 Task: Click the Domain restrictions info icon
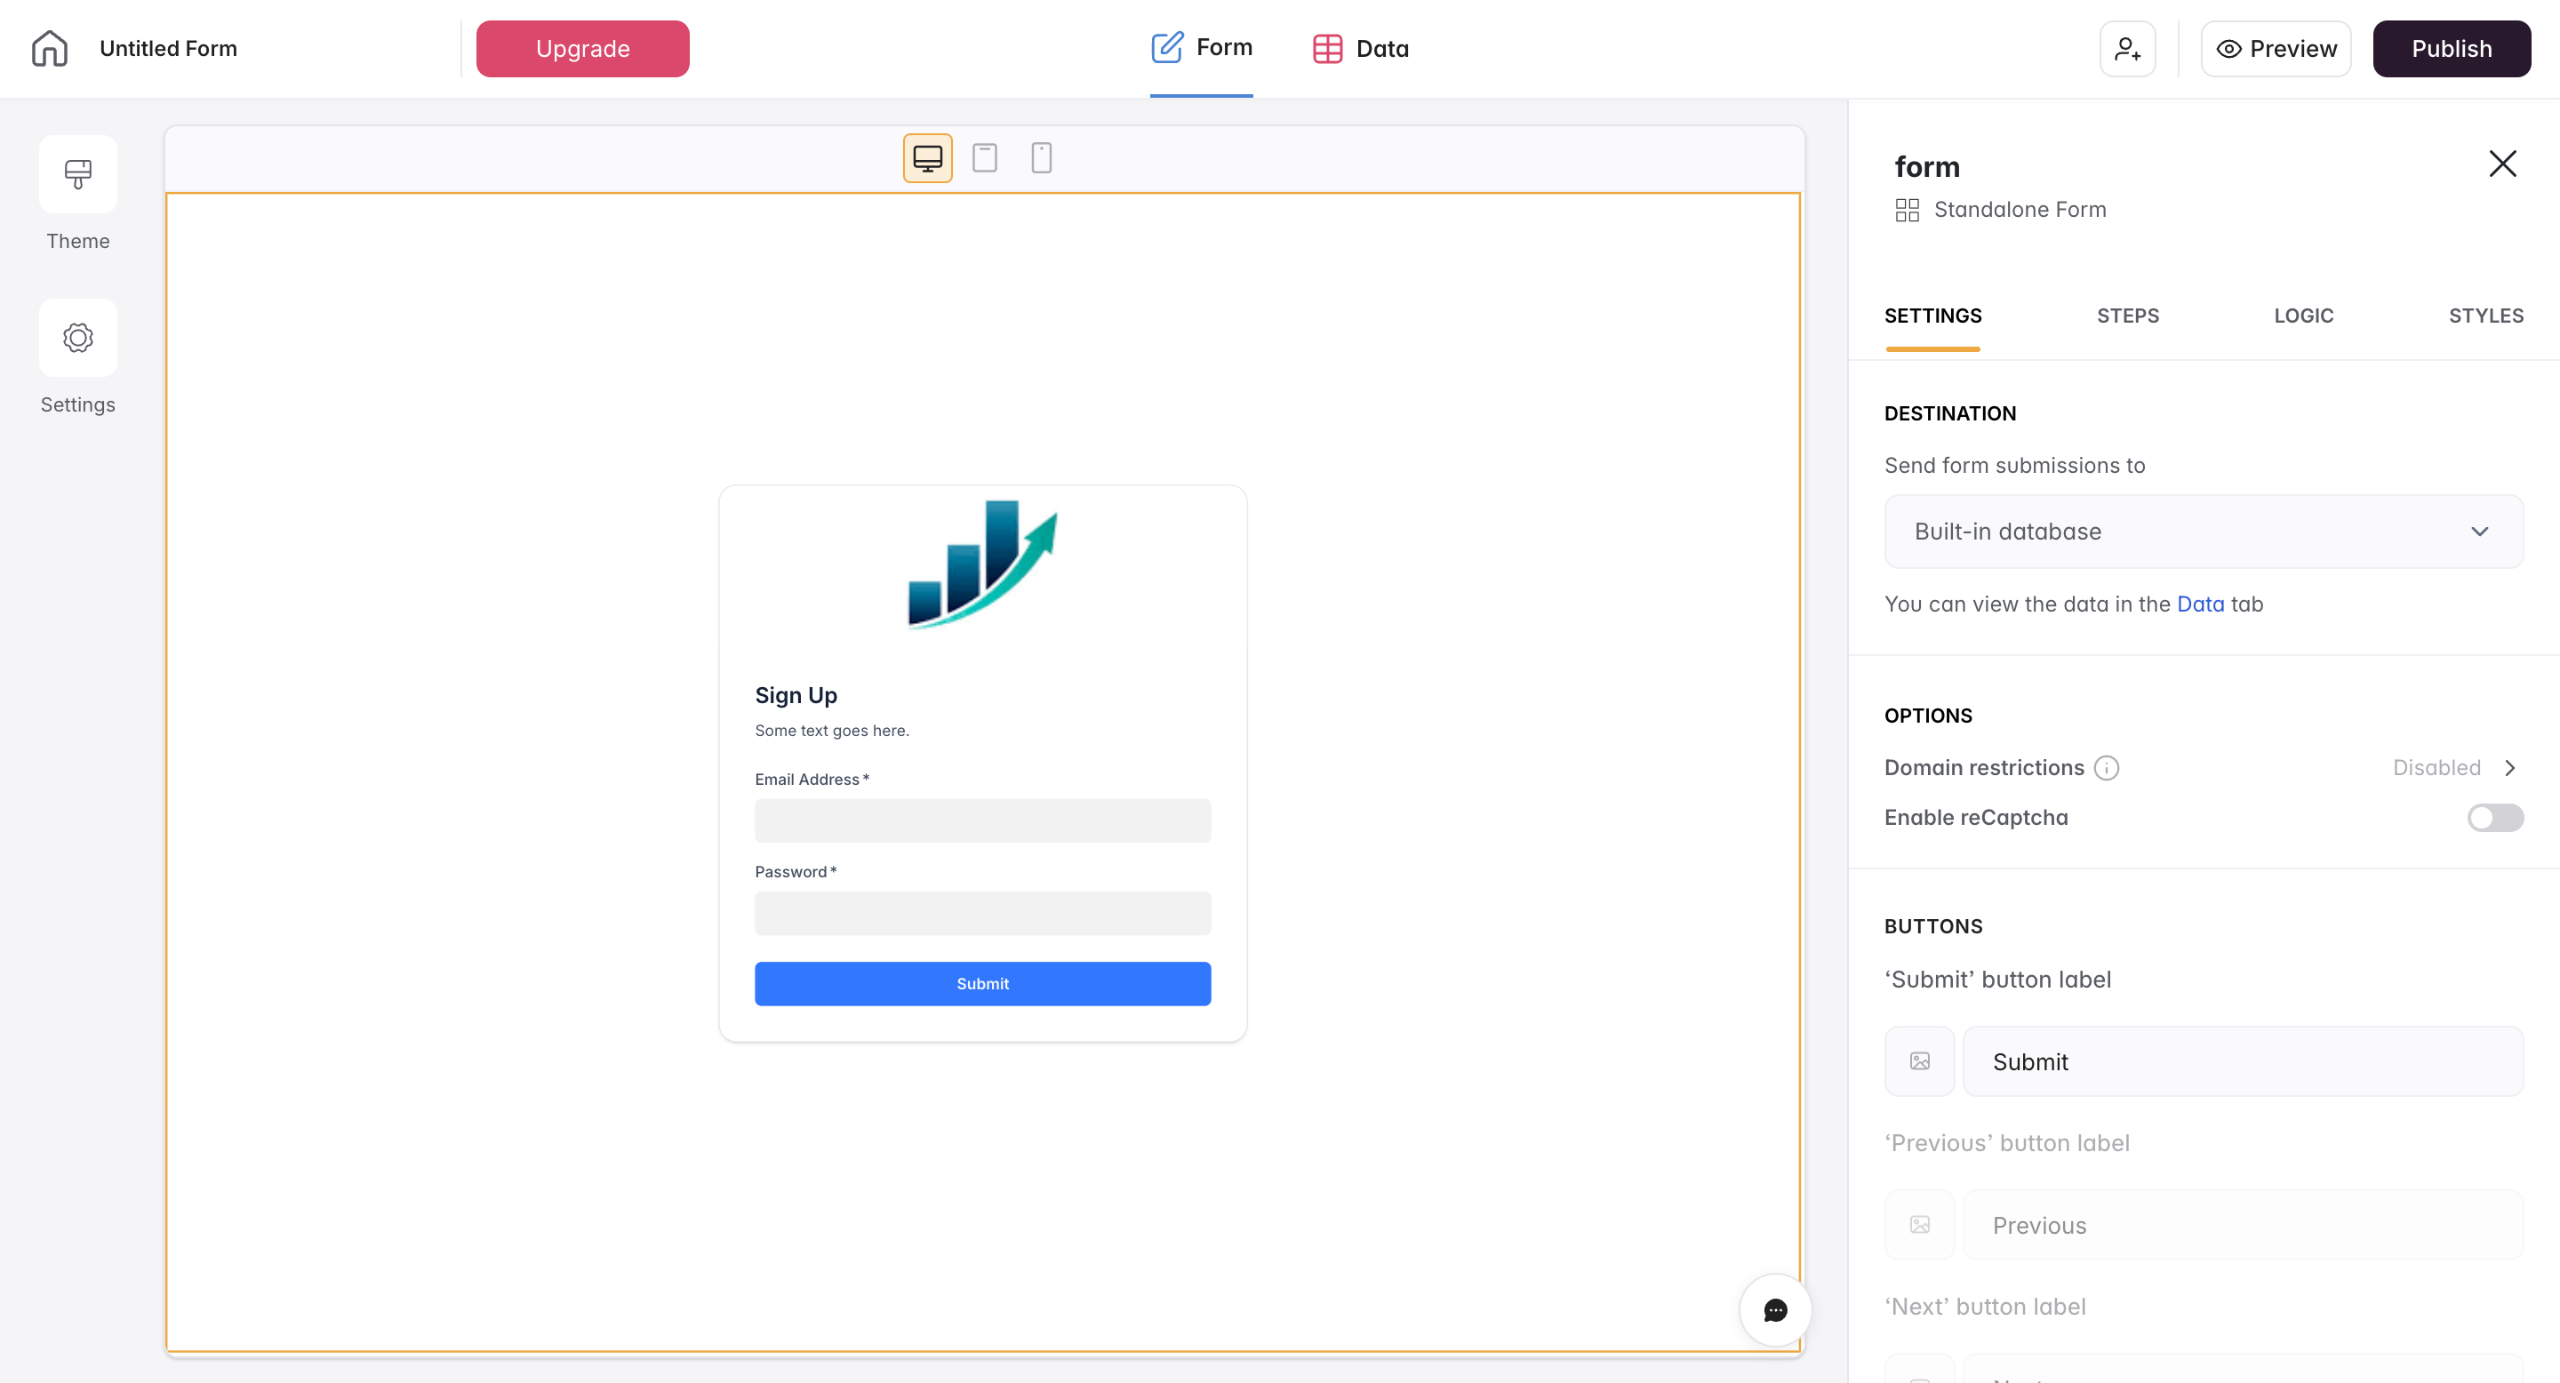point(2106,767)
